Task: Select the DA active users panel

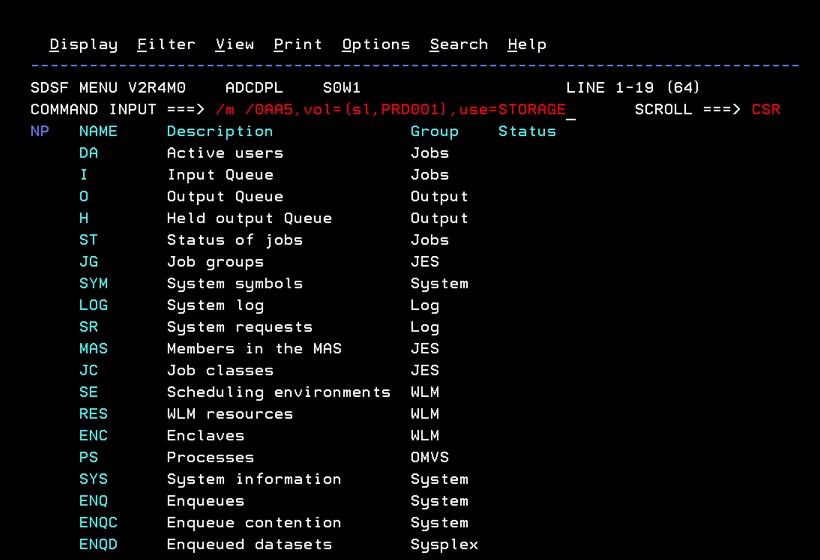Action: (x=88, y=153)
